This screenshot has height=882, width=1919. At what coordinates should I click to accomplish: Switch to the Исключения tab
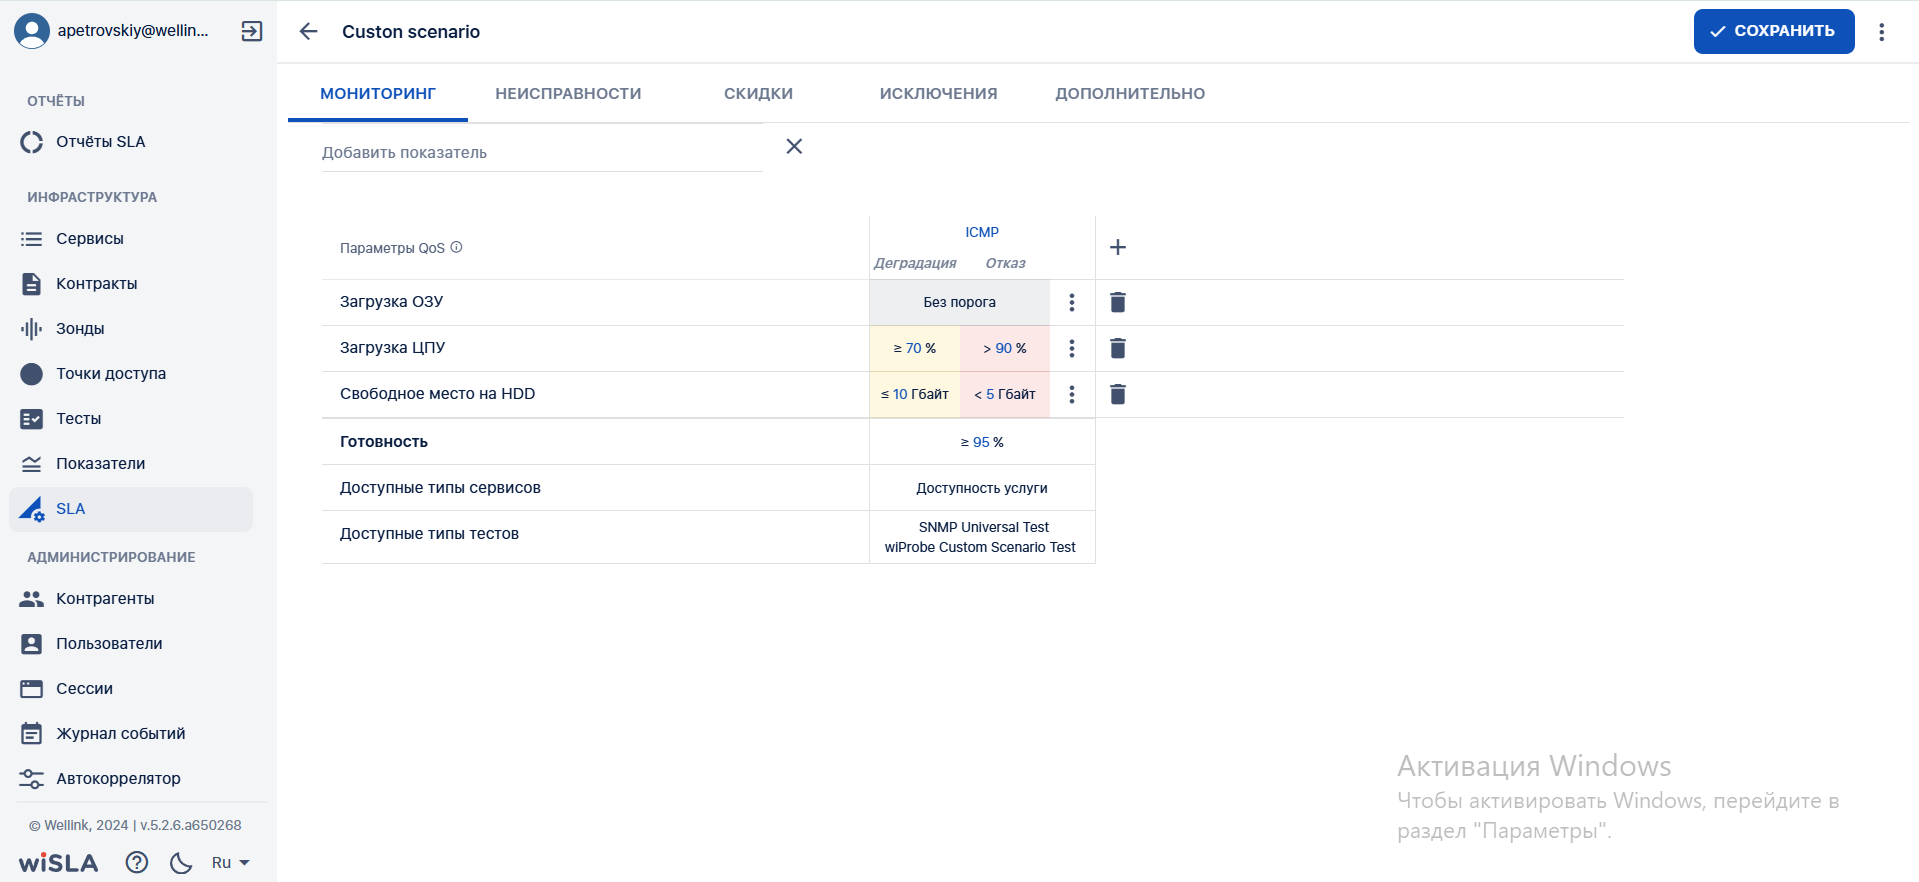(x=938, y=93)
